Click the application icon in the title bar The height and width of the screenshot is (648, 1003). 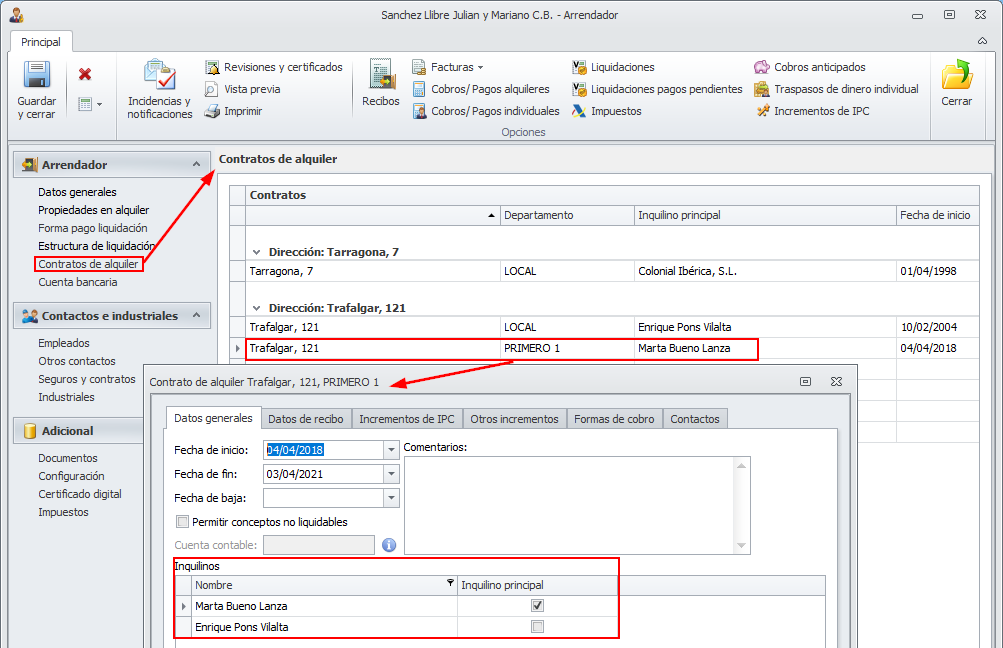(16, 15)
